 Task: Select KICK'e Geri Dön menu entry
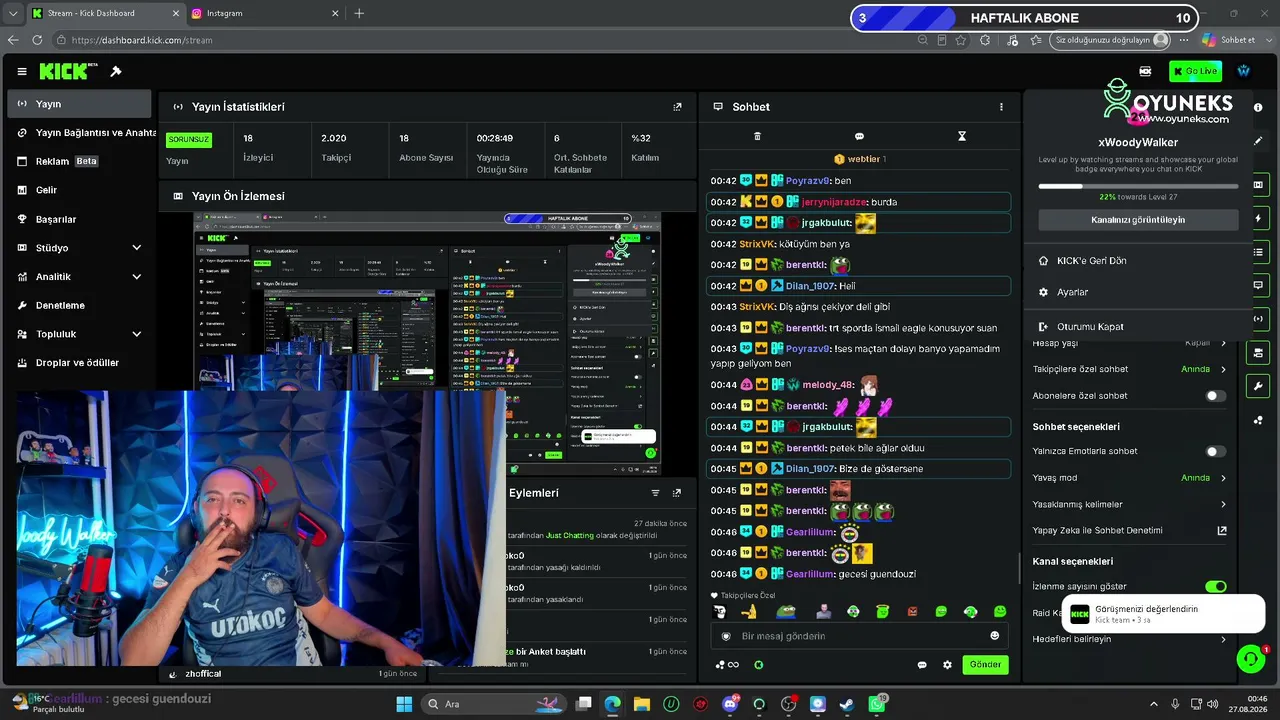coord(1138,261)
